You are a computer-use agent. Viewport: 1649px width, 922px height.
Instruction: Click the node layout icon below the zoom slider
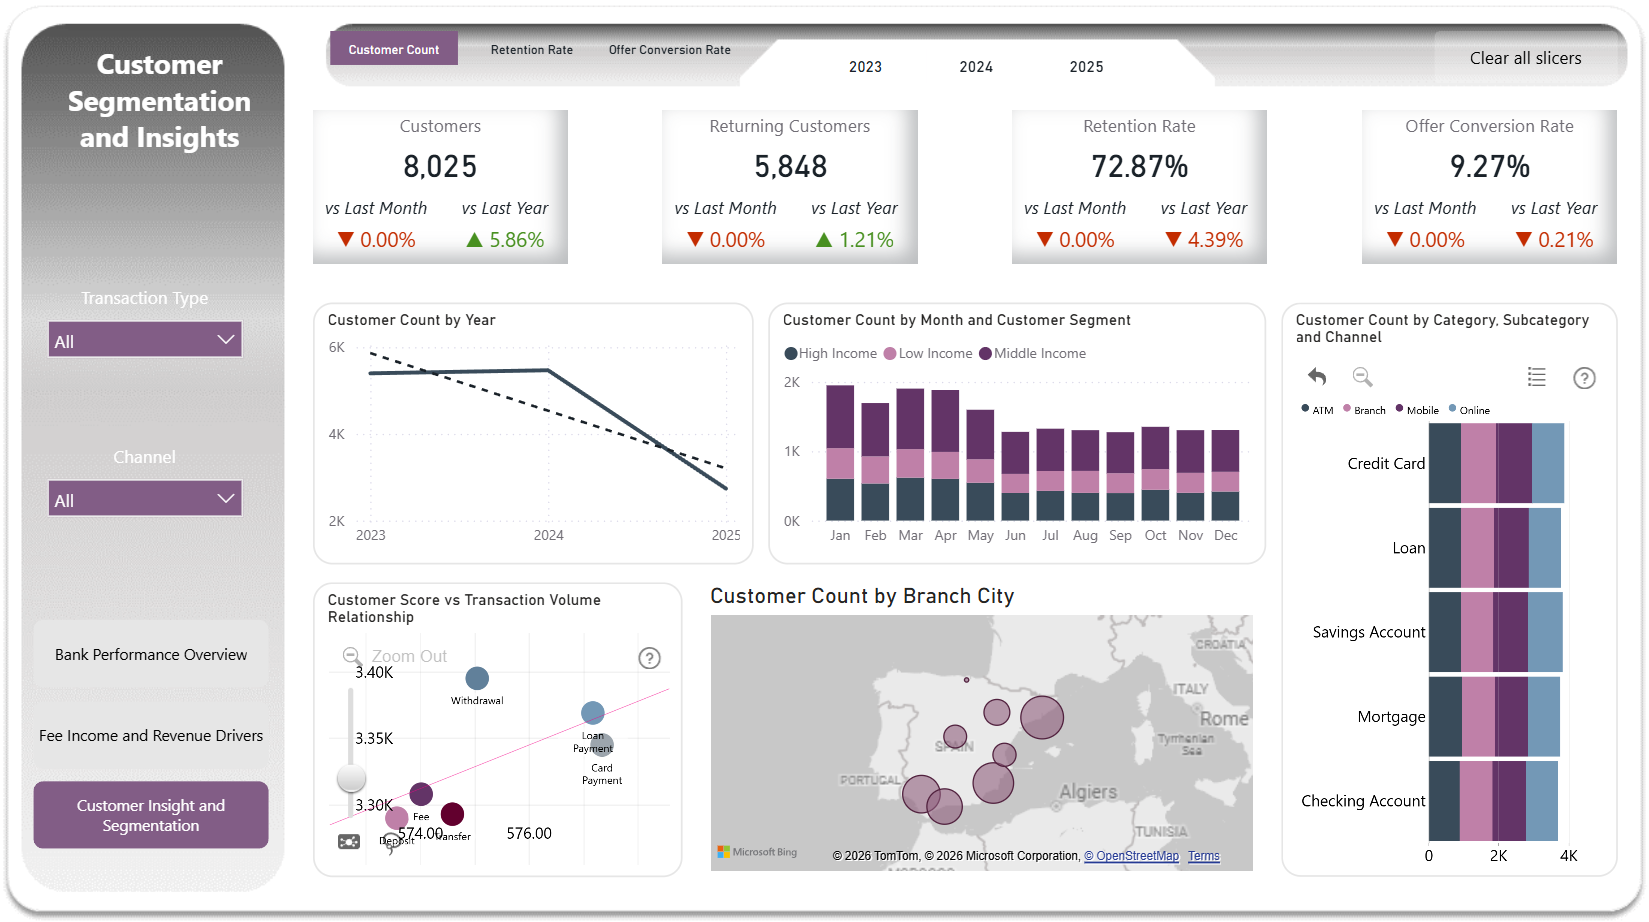[349, 842]
